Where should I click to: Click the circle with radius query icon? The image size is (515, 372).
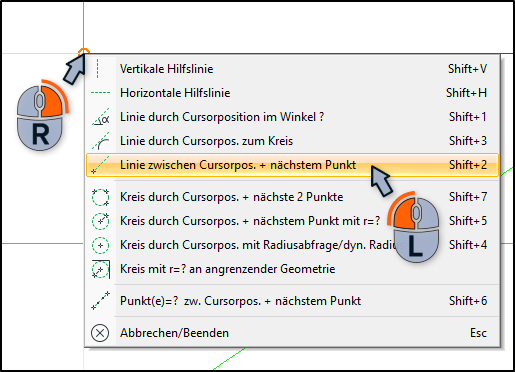100,245
